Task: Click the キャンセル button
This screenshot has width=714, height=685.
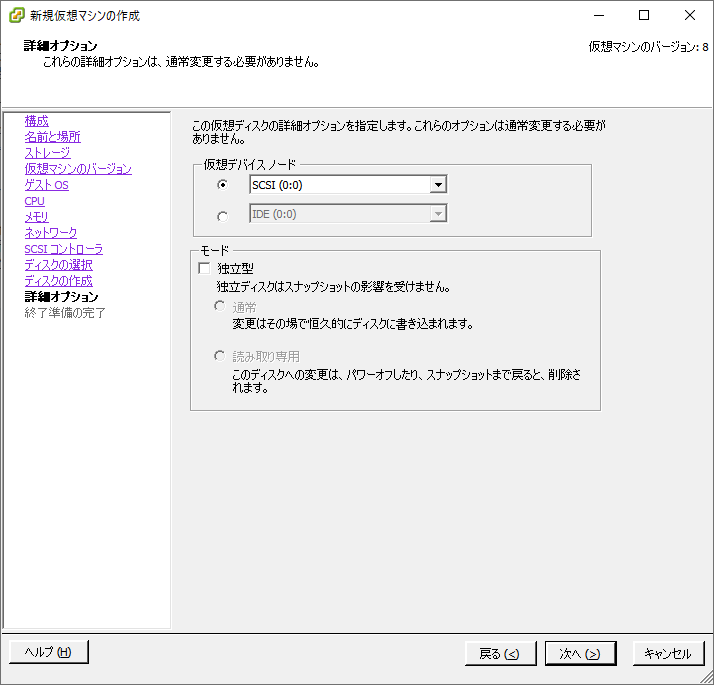Action: click(668, 654)
